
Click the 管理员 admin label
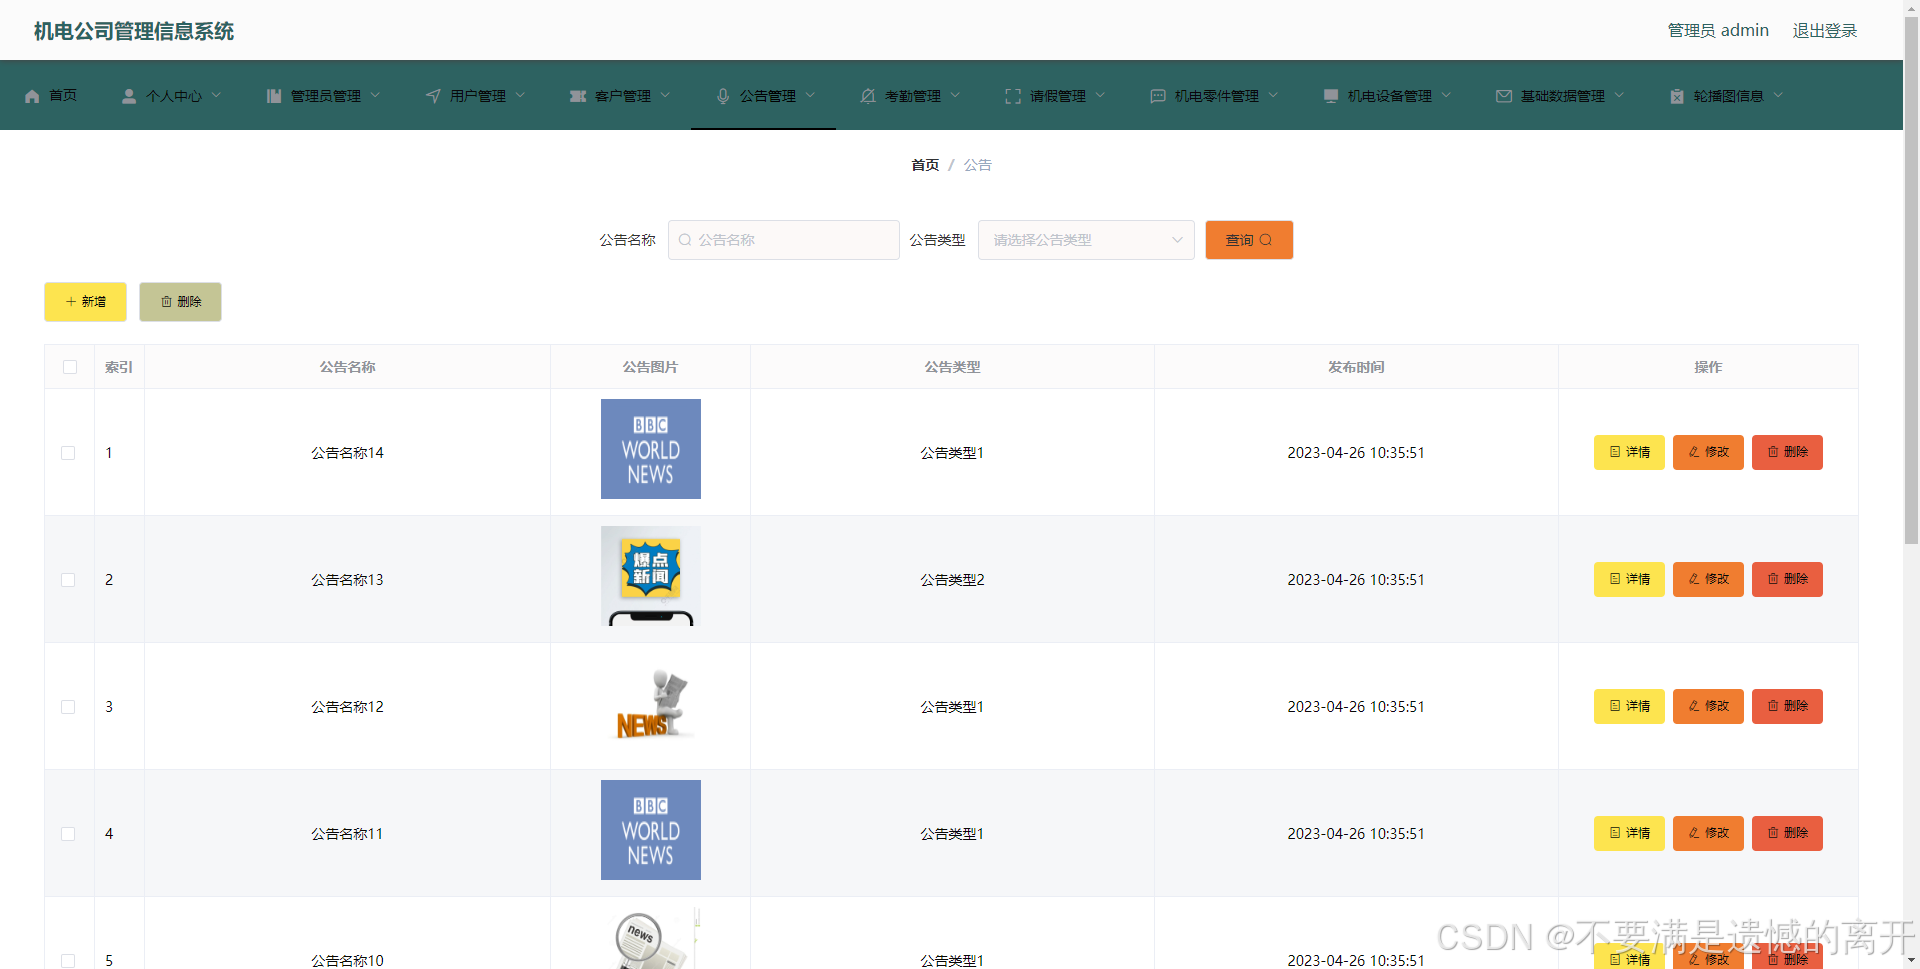coord(1718,31)
